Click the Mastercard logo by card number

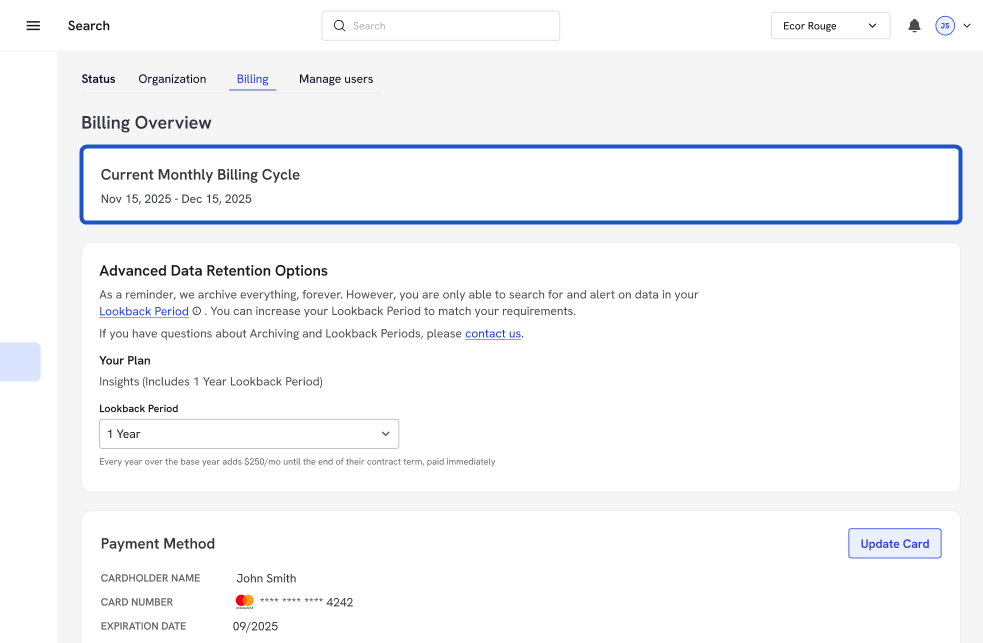[x=244, y=602]
